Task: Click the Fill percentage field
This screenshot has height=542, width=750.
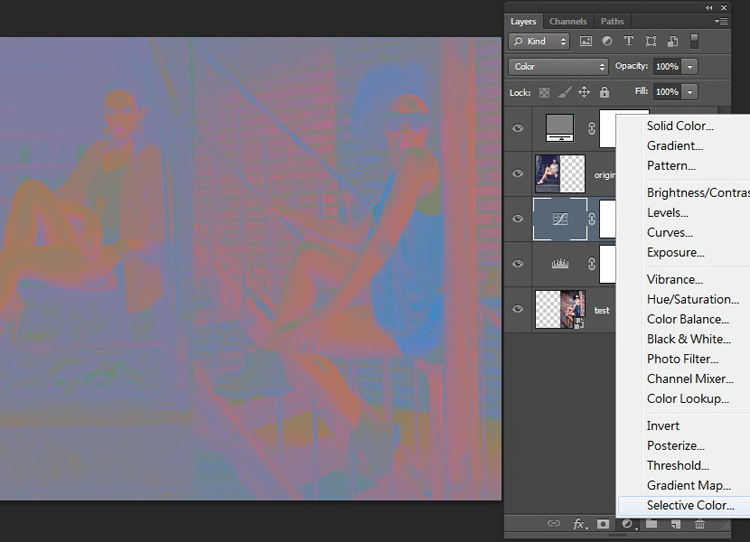Action: pyautogui.click(x=667, y=92)
